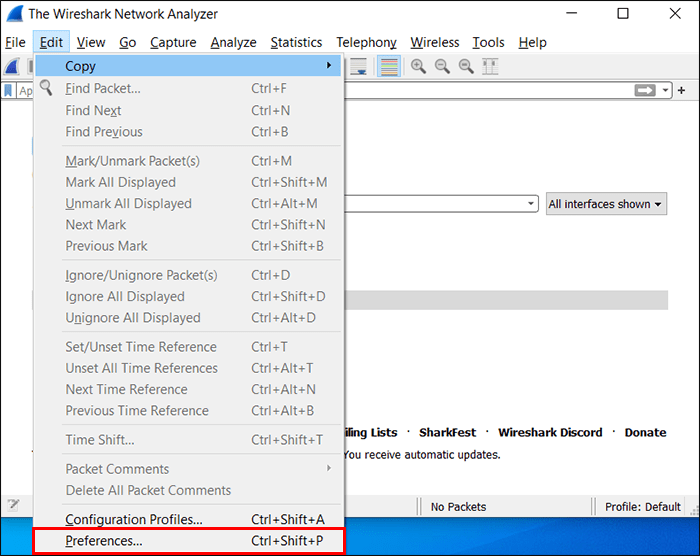The width and height of the screenshot is (700, 556).
Task: Open the All interfaces shown dropdown
Action: pos(606,204)
